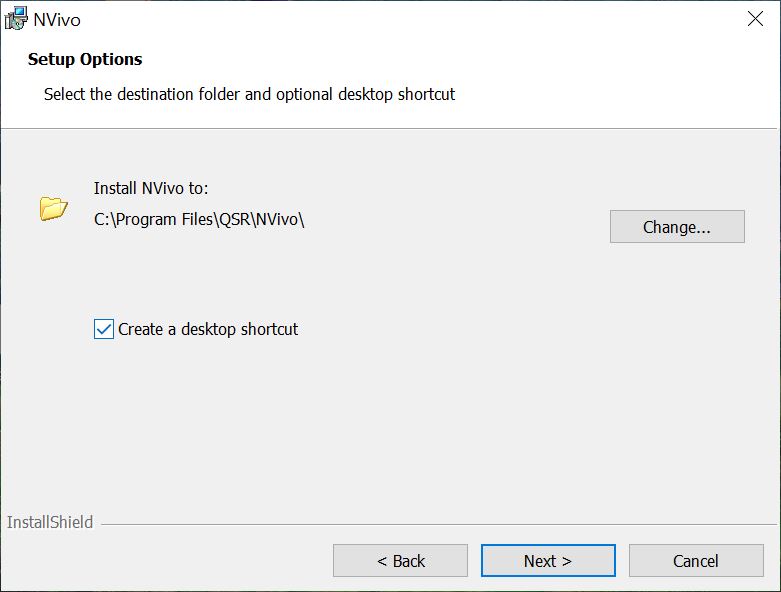This screenshot has height=592, width=781.
Task: Click the yellow destination folder icon
Action: pyautogui.click(x=54, y=208)
